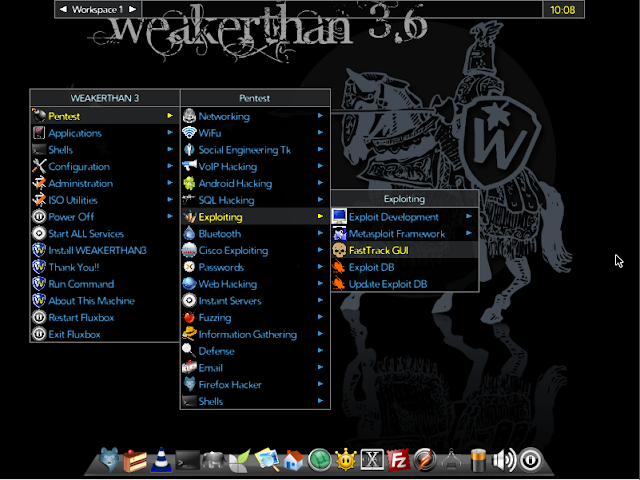Open the home folder dock icon
The width and height of the screenshot is (640, 480).
(294, 461)
